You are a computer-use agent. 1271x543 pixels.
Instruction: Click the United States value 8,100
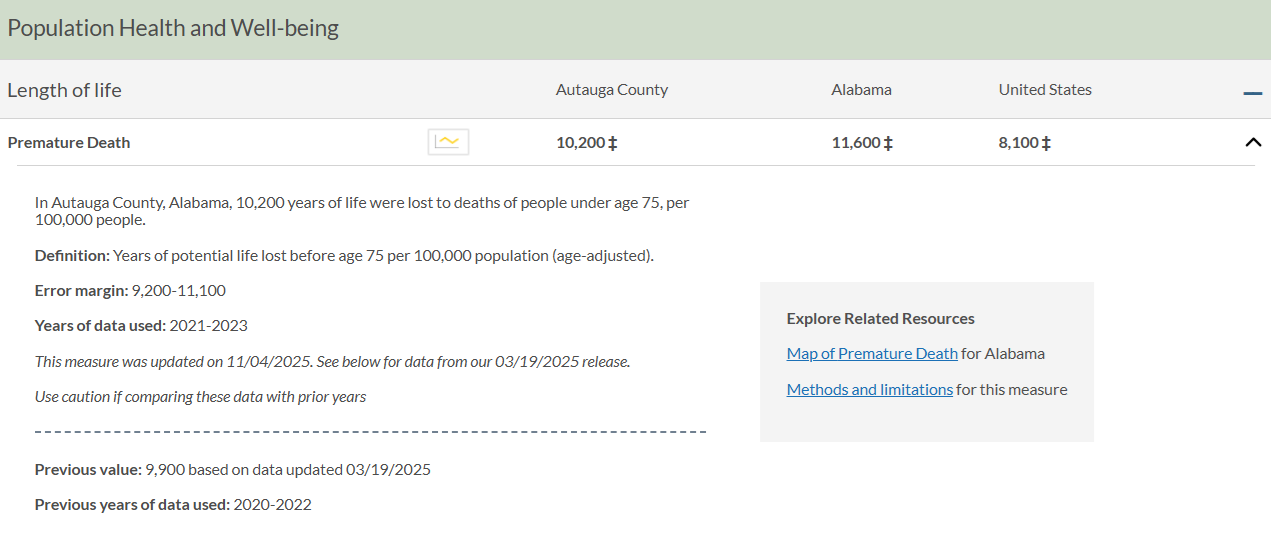[x=1018, y=143]
